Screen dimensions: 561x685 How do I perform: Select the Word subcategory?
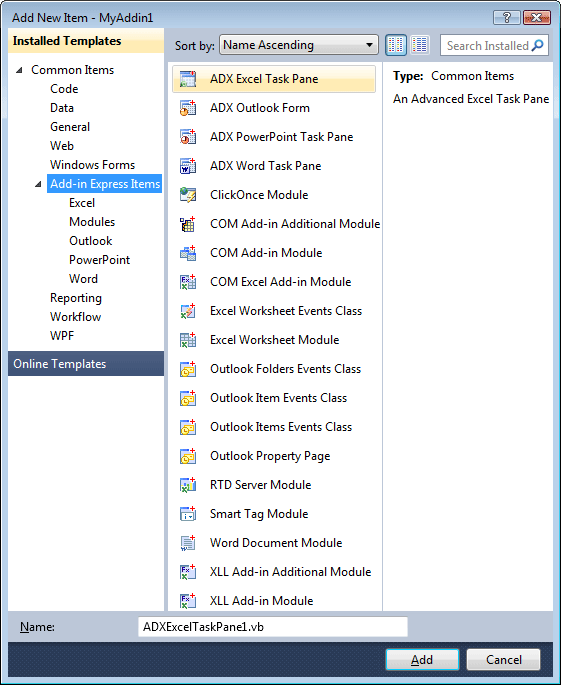point(83,279)
